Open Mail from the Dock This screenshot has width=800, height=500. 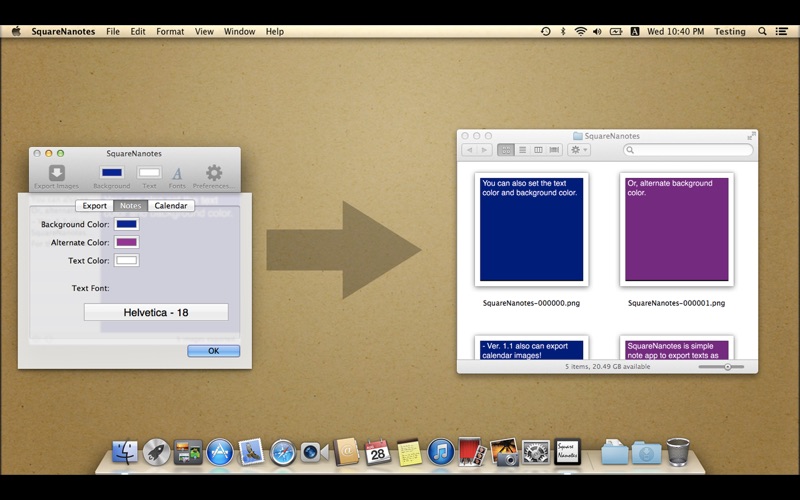[x=251, y=452]
